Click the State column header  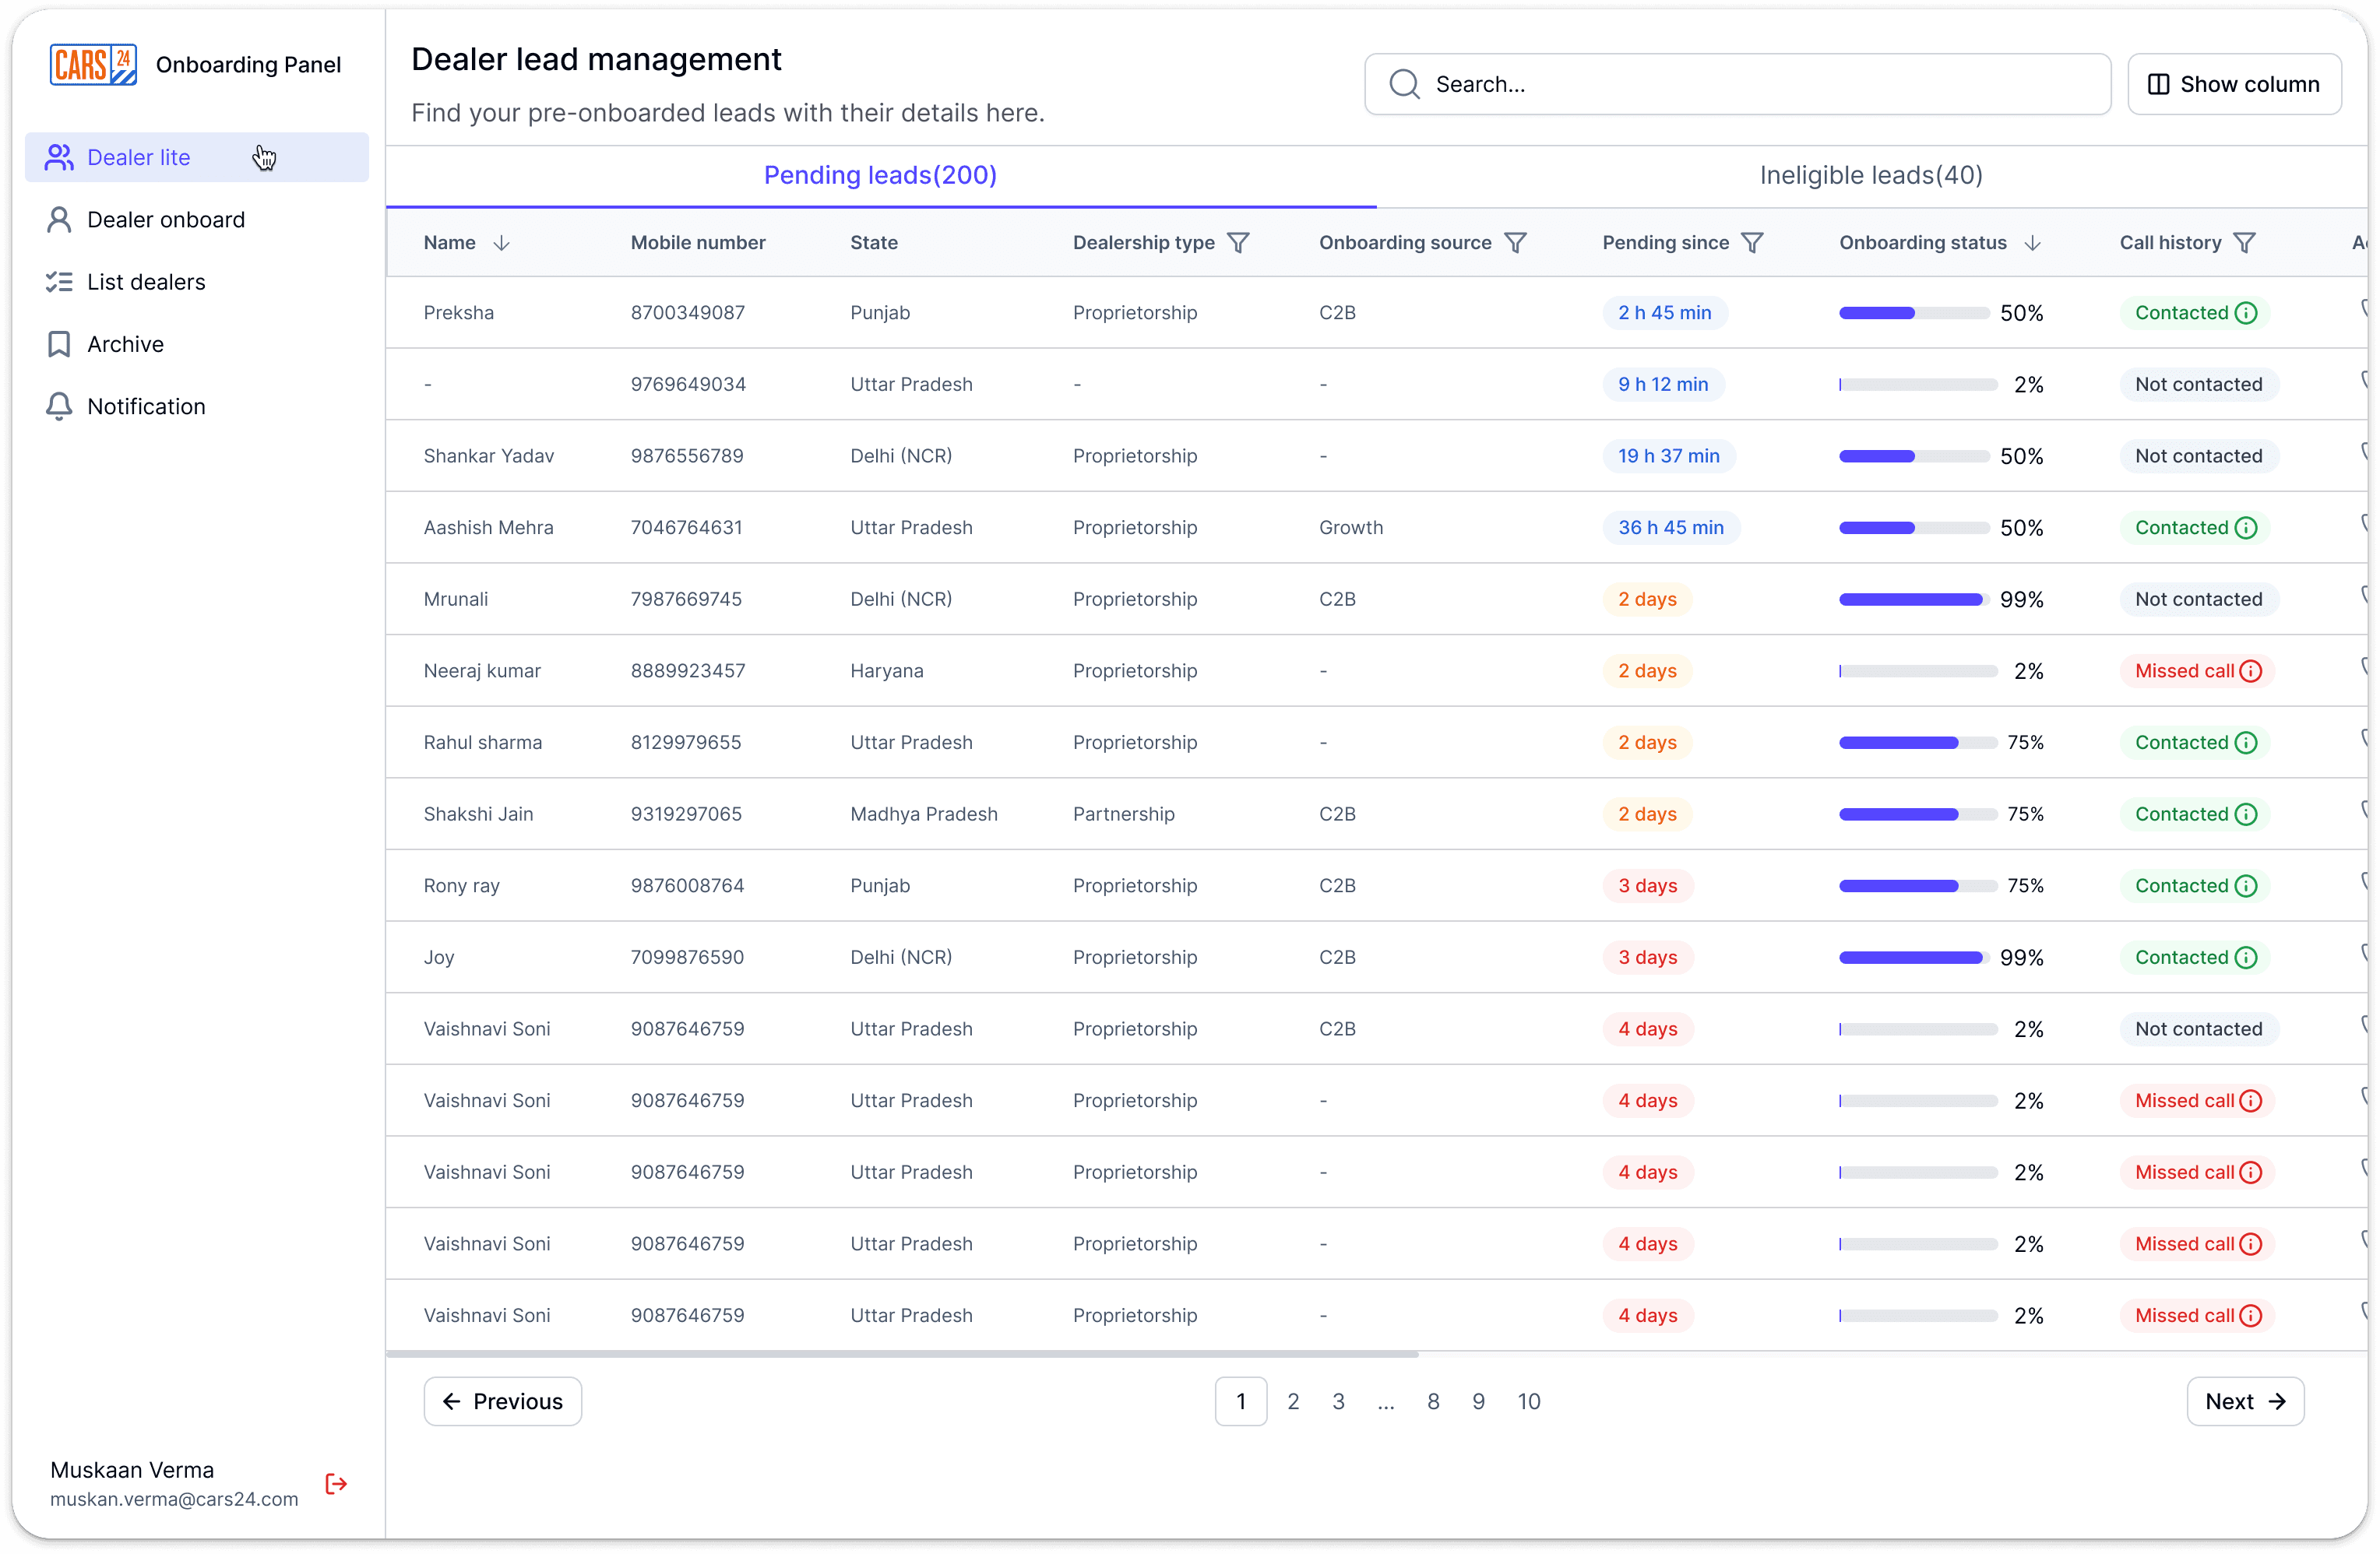(874, 243)
